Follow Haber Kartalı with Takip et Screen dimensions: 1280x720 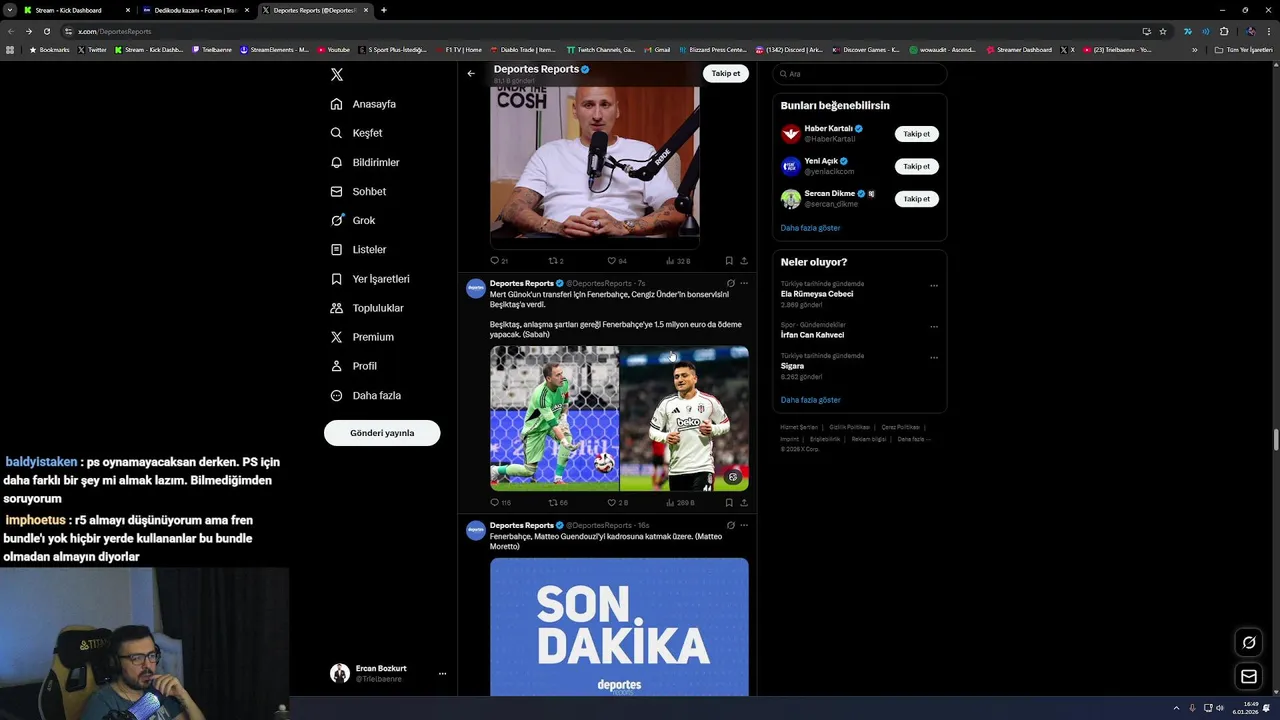916,134
